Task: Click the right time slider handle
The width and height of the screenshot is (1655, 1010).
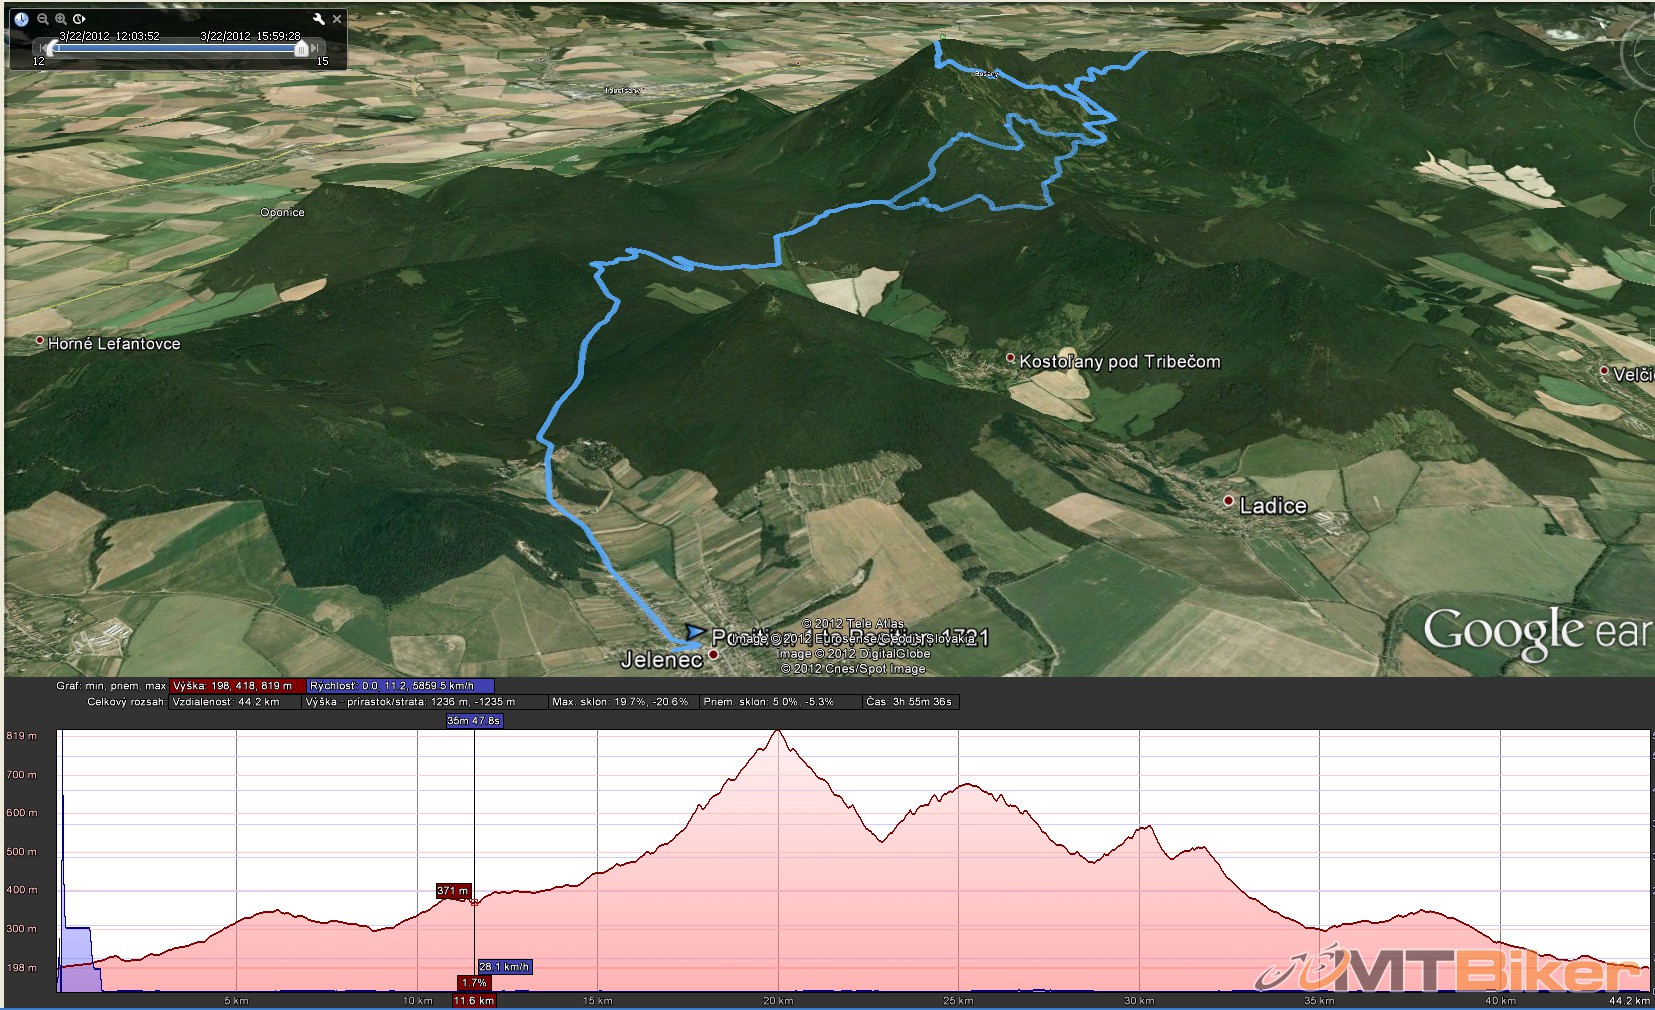Action: (300, 48)
